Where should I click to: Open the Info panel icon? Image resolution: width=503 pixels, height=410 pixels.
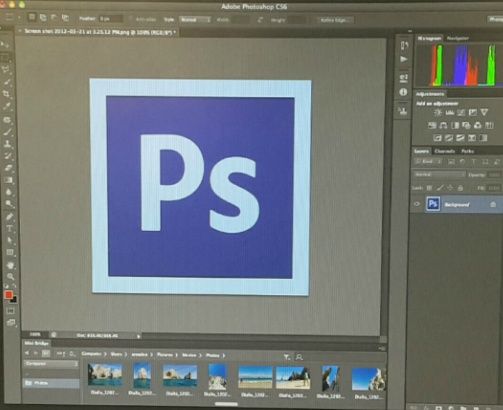point(403,92)
